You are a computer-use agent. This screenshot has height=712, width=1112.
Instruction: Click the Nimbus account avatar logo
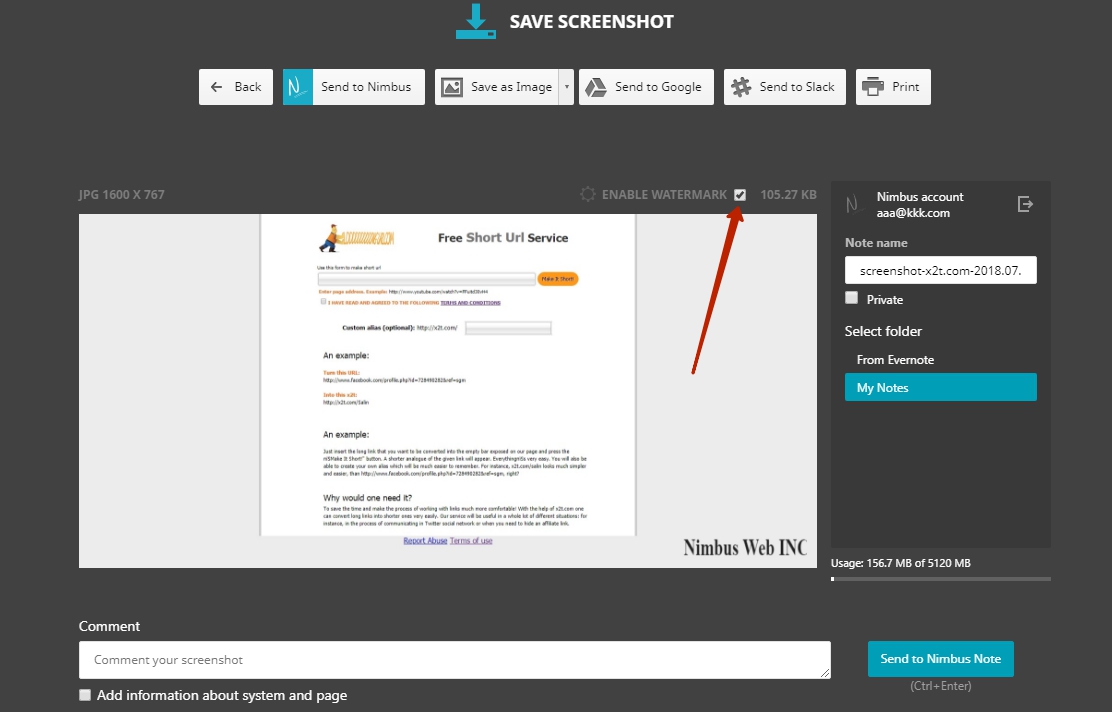(x=856, y=204)
